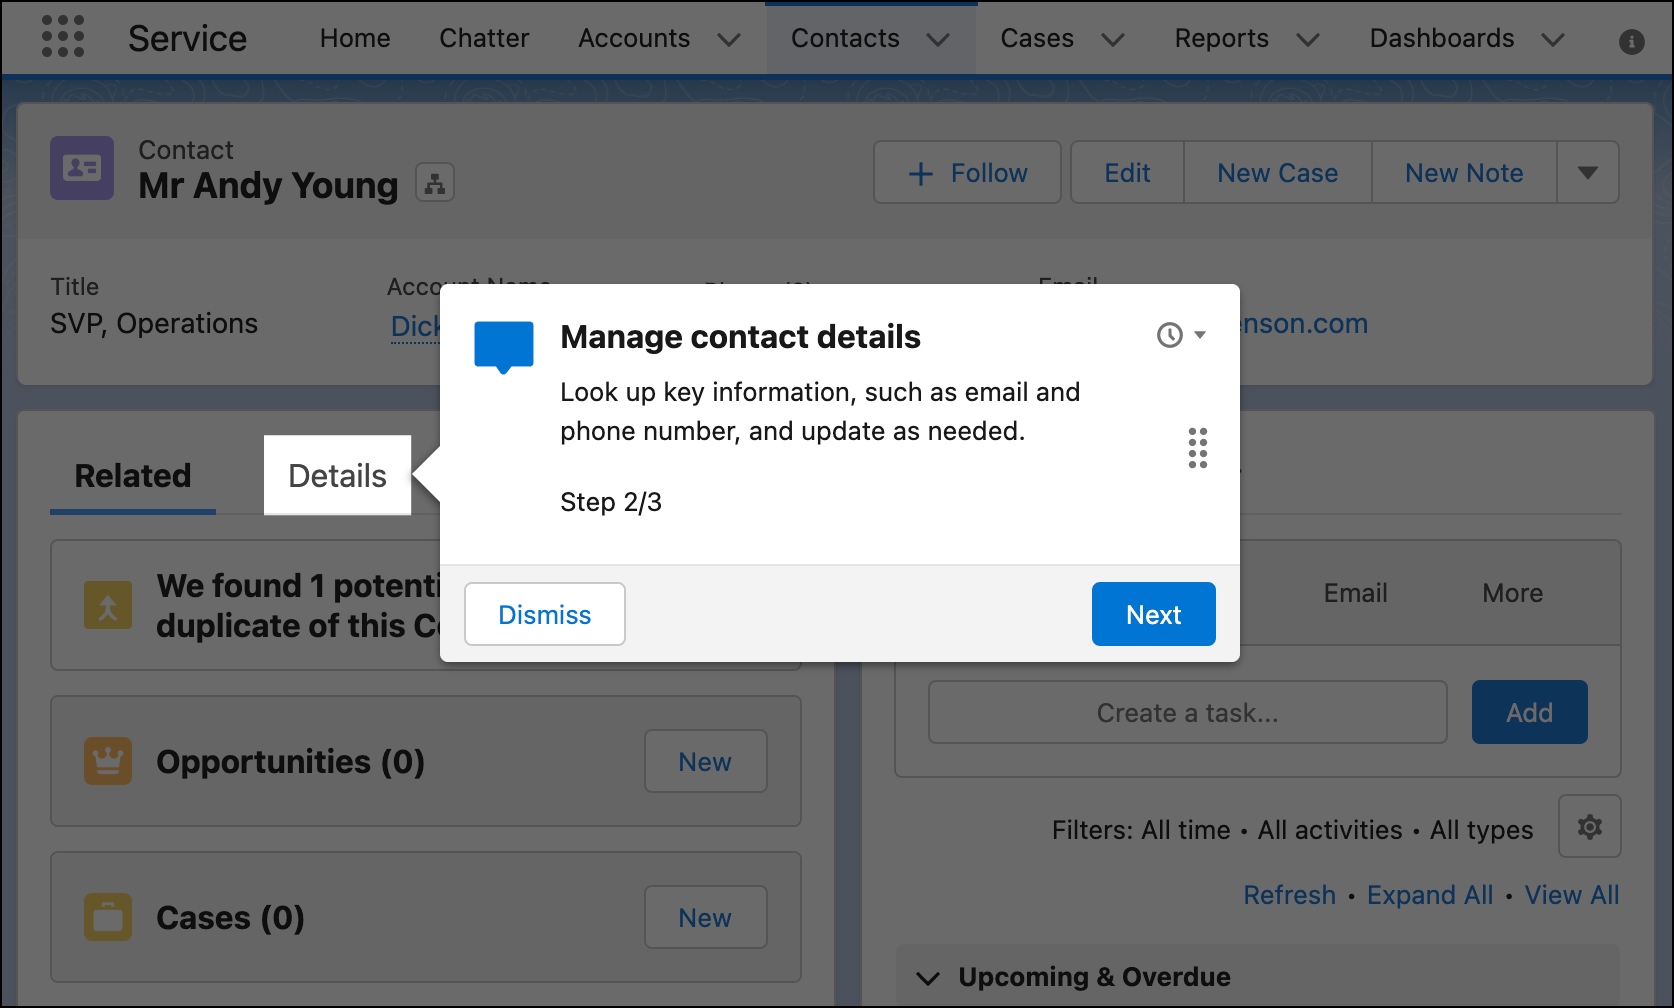Click the duplicate merge icon
This screenshot has height=1008, width=1674.
click(108, 606)
